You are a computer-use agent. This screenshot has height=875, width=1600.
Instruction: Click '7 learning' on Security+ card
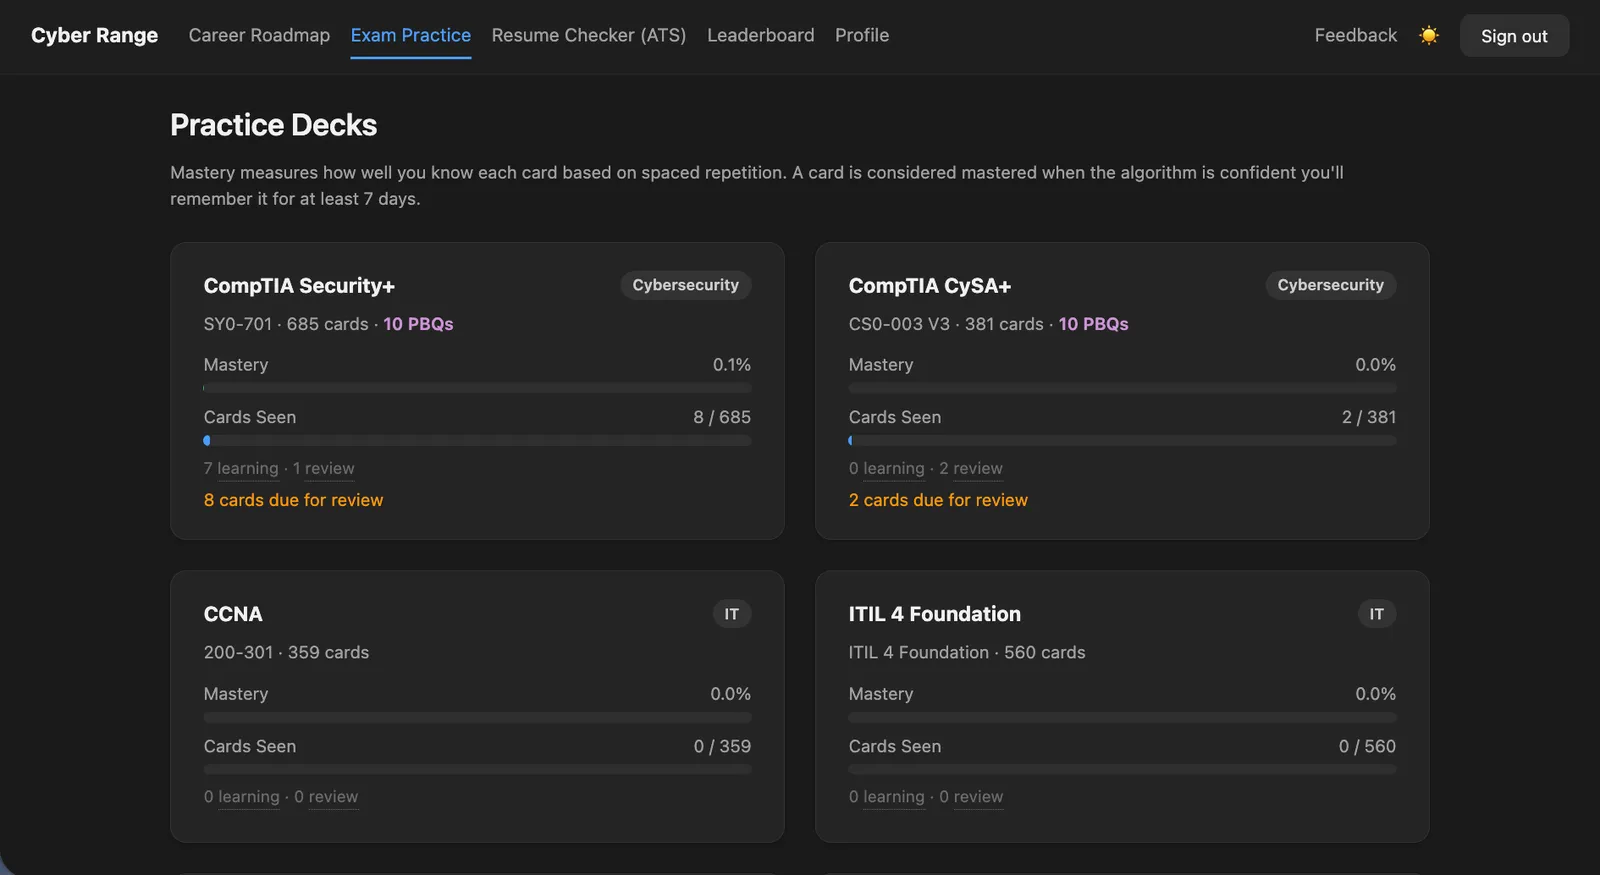click(x=241, y=468)
